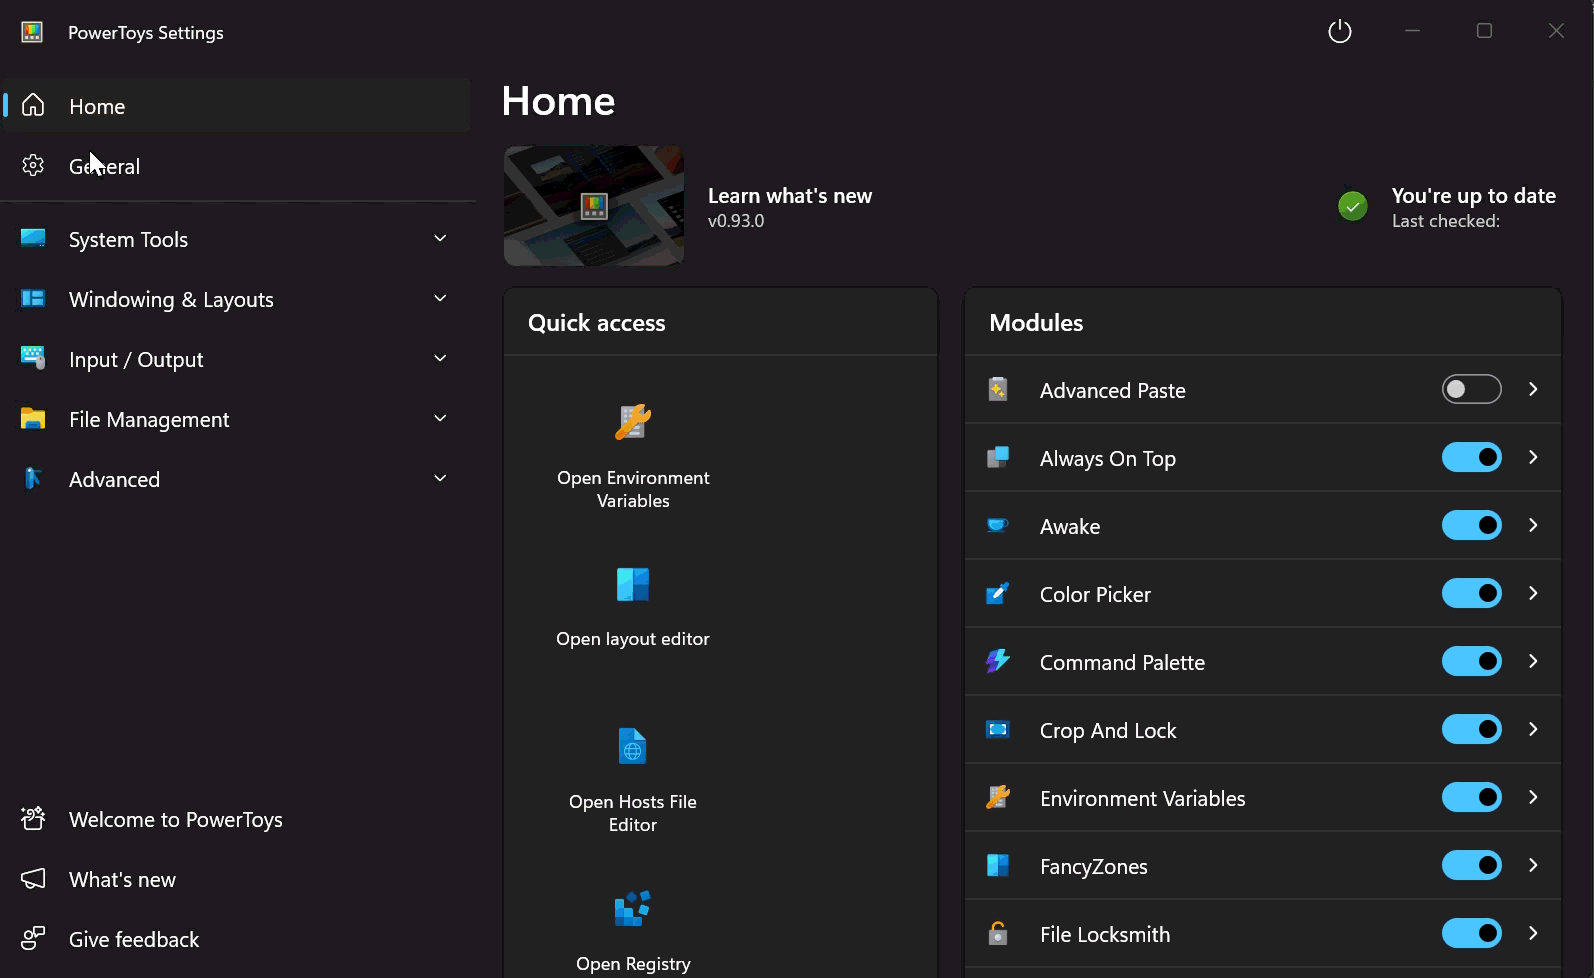Click the Awake coffee cup icon

pyautogui.click(x=998, y=526)
